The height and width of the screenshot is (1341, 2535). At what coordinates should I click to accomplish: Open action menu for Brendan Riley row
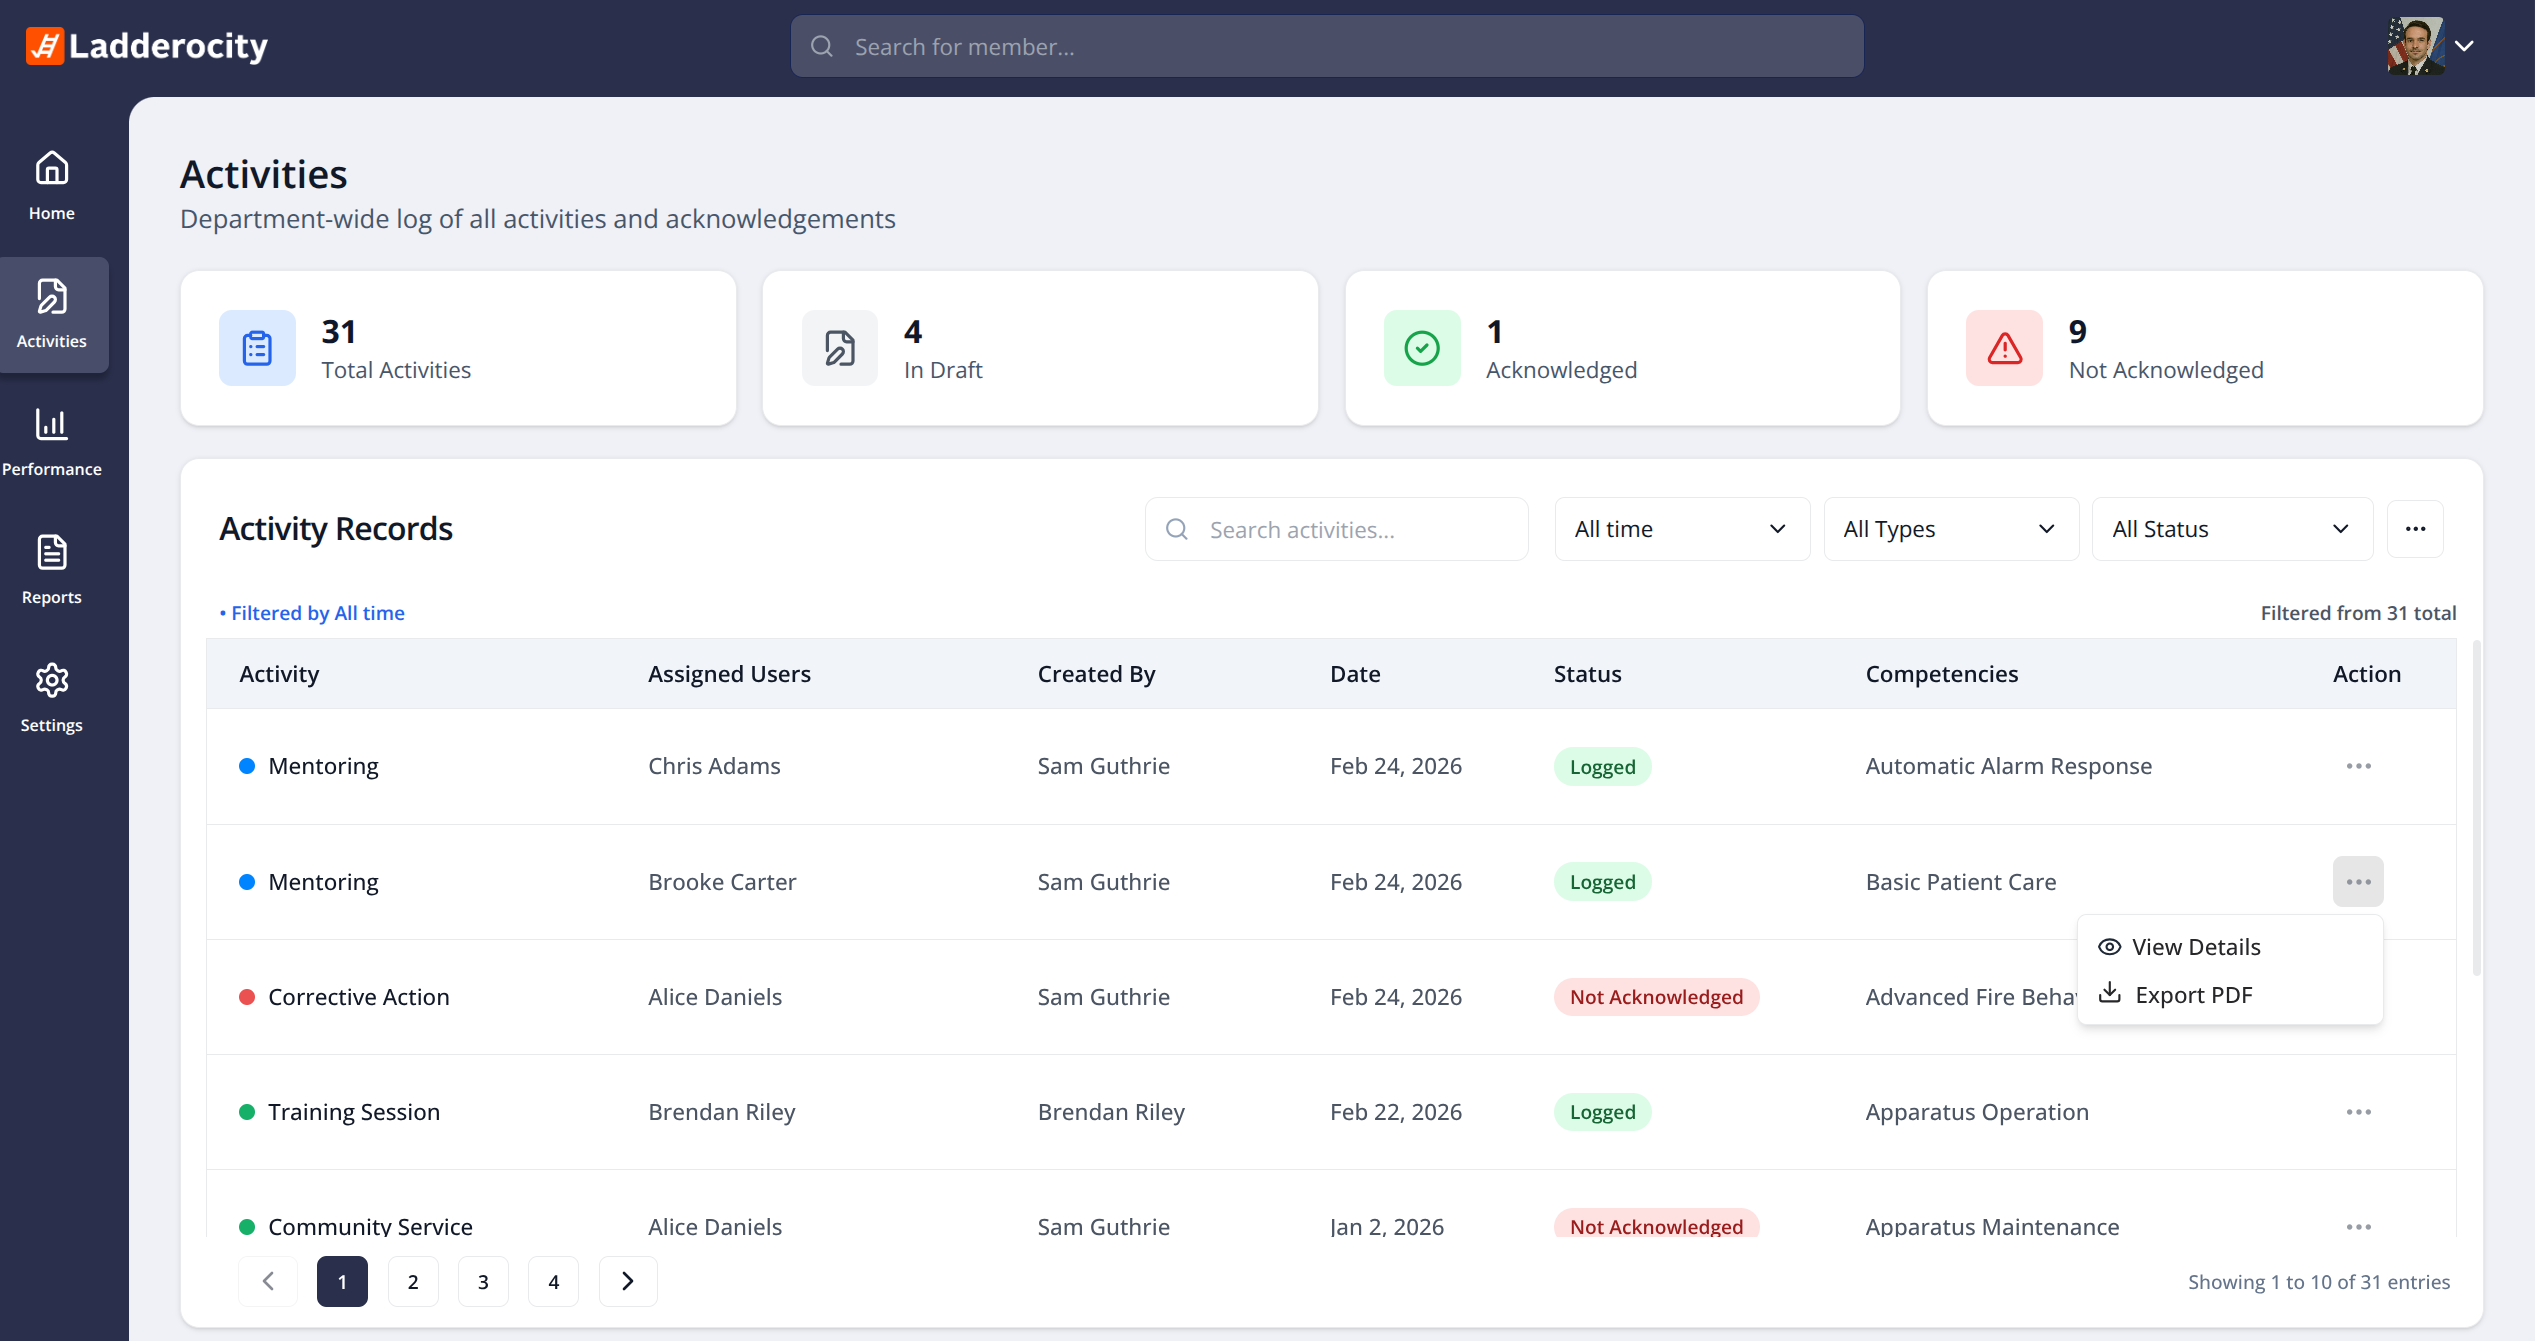[2358, 1112]
